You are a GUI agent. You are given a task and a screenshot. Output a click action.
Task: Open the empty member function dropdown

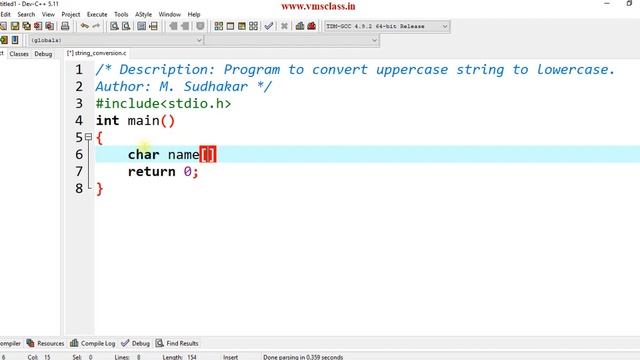click(x=292, y=40)
